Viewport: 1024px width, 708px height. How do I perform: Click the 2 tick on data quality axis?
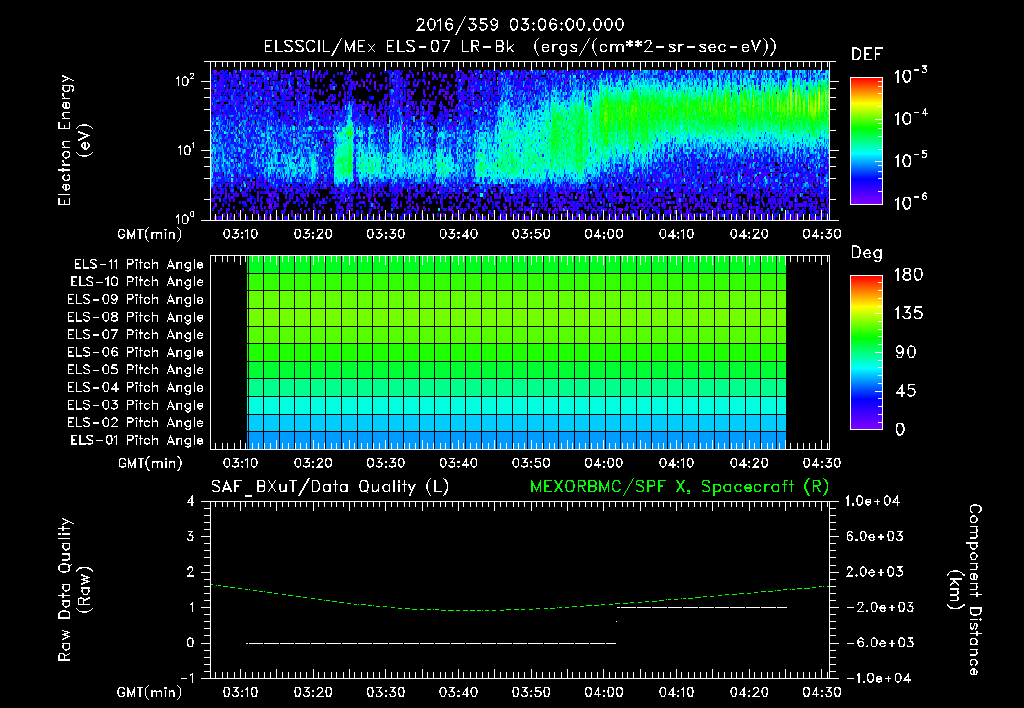click(191, 572)
